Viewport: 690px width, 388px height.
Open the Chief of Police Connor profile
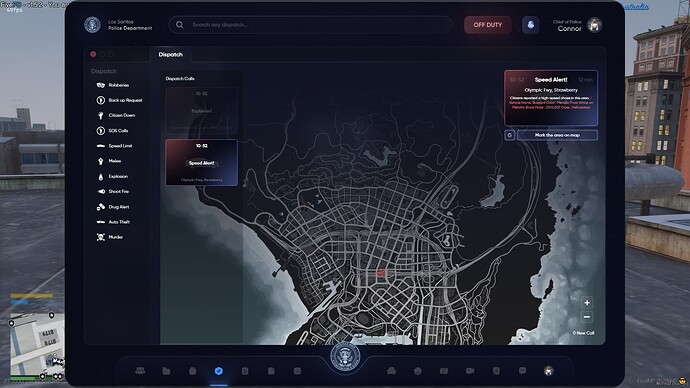click(x=577, y=25)
